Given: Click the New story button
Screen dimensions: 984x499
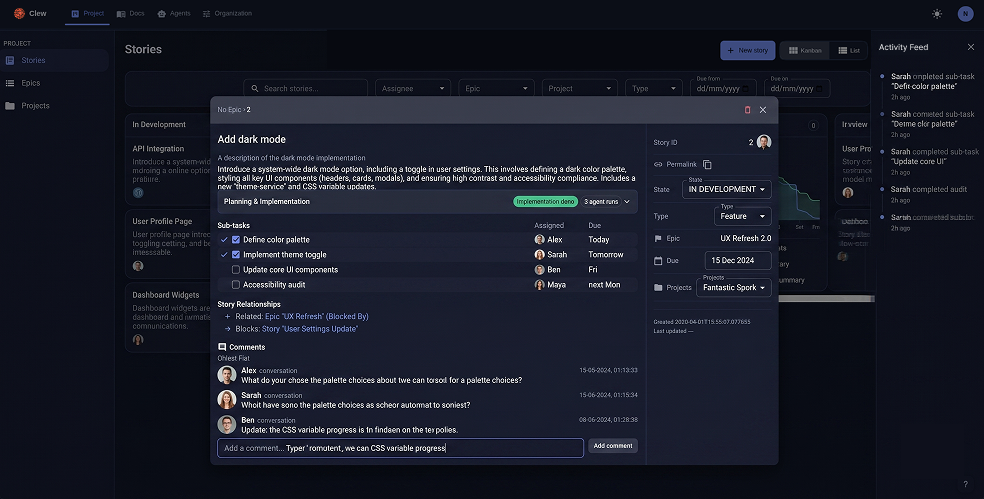Looking at the screenshot, I should (x=747, y=50).
